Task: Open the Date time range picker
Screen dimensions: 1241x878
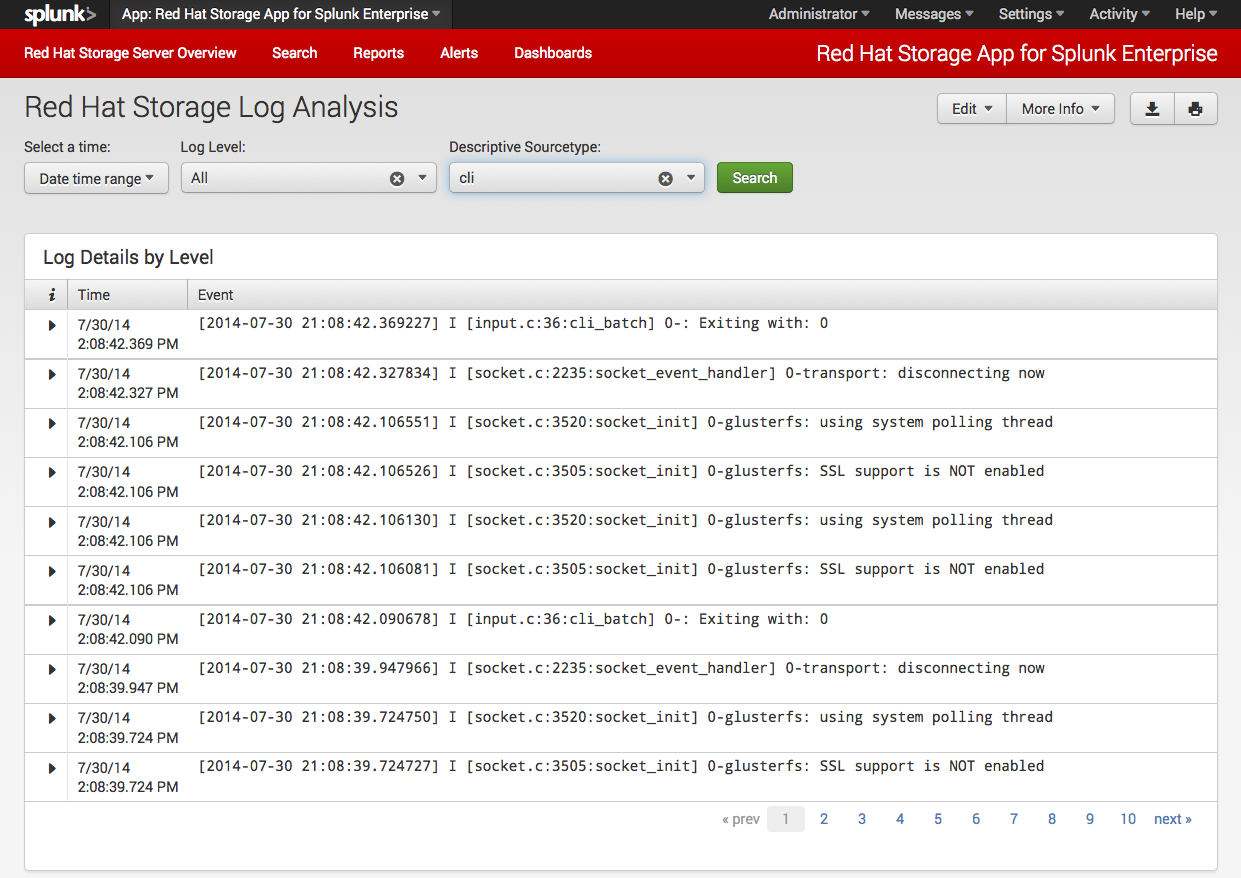Action: point(96,178)
